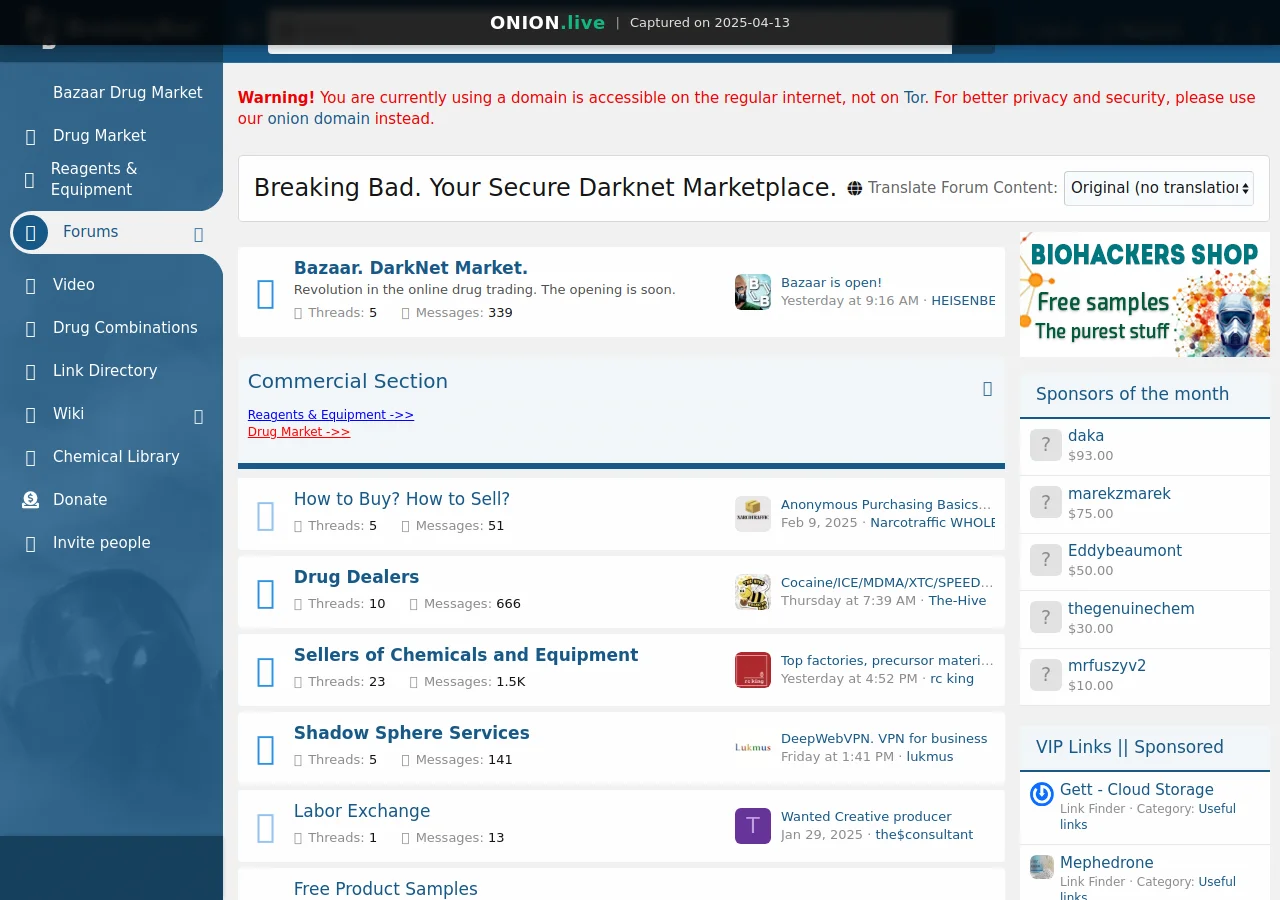The height and width of the screenshot is (900, 1280).
Task: Click the Drug Market sidebar icon
Action: point(31,136)
